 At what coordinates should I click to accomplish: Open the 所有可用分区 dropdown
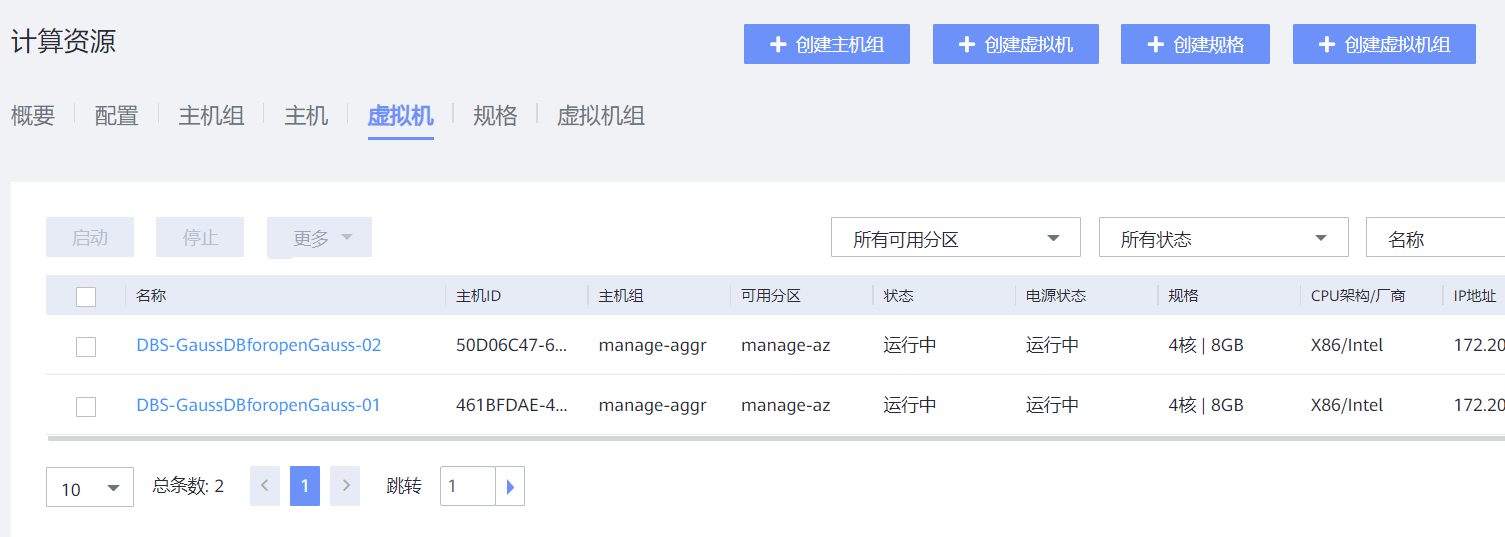point(955,238)
